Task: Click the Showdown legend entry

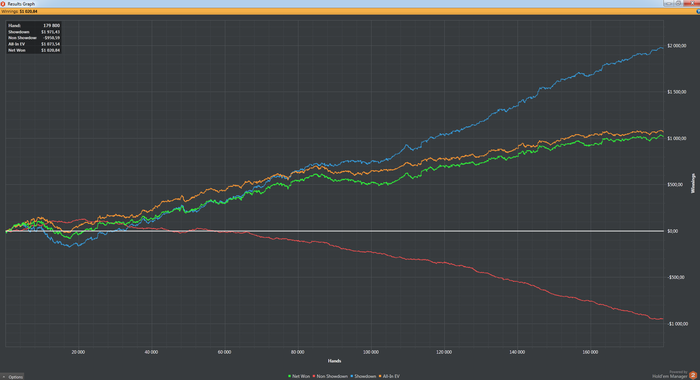Action: click(x=363, y=376)
